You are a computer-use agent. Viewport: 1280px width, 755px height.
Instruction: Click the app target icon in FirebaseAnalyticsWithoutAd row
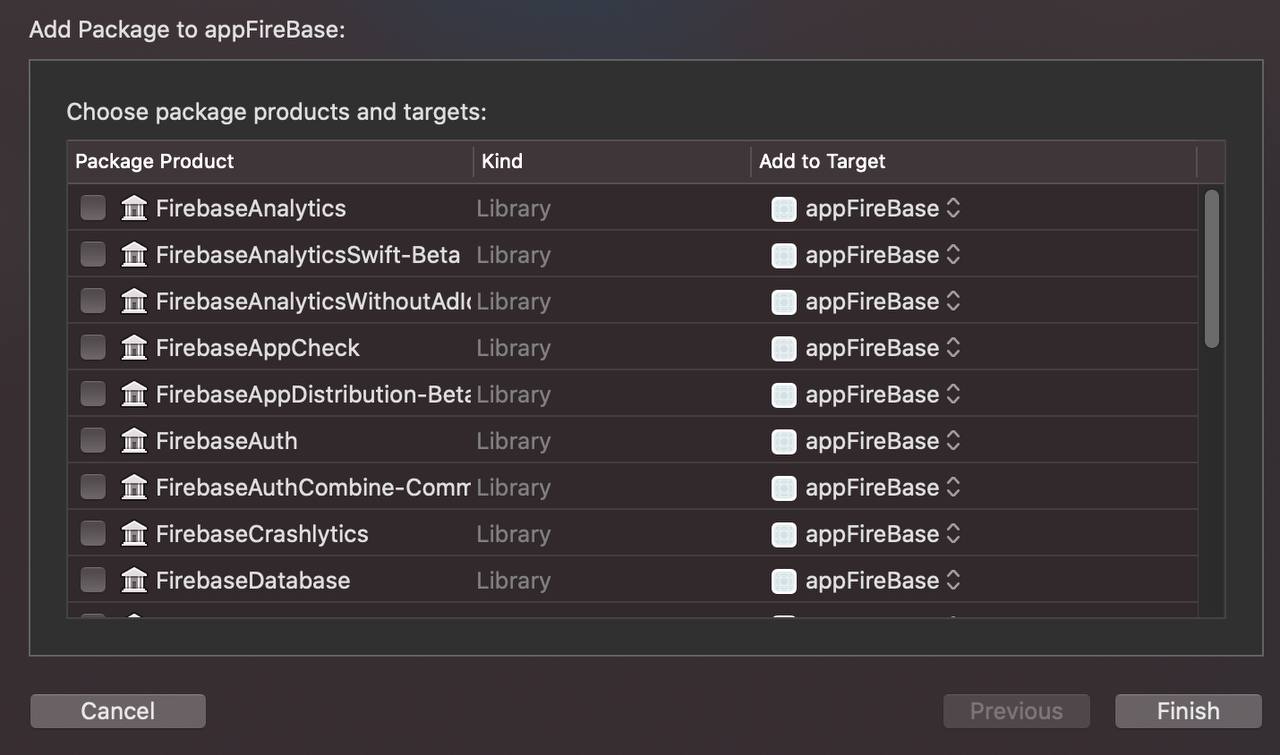click(x=784, y=302)
